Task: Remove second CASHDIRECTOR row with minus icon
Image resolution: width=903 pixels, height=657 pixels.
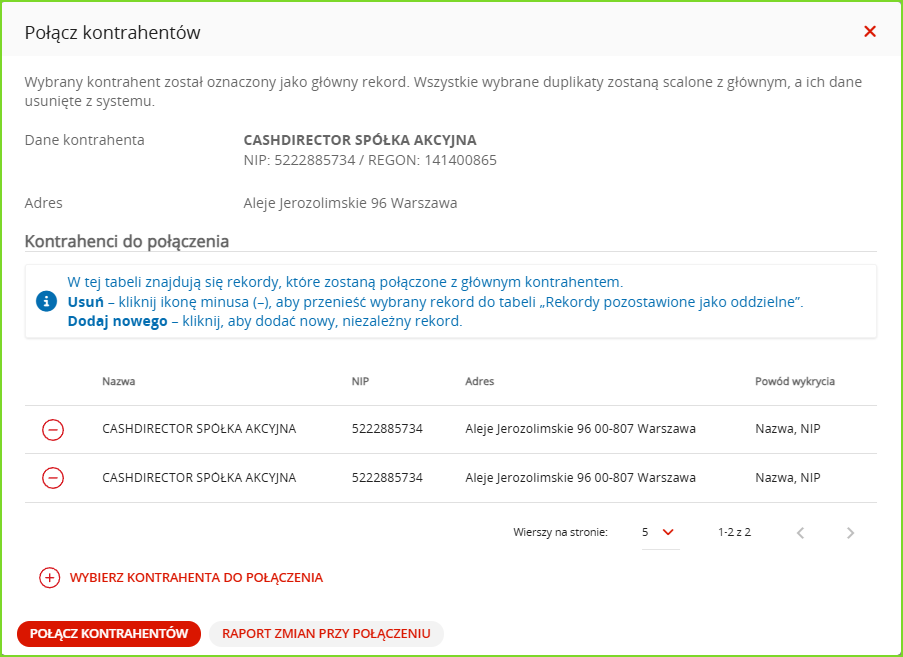Action: (x=52, y=478)
